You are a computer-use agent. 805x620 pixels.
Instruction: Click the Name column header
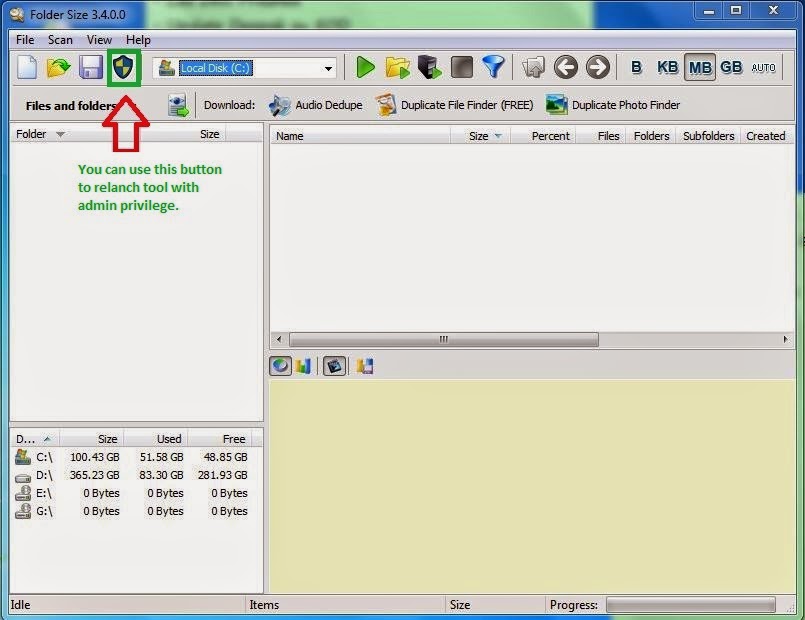click(360, 136)
